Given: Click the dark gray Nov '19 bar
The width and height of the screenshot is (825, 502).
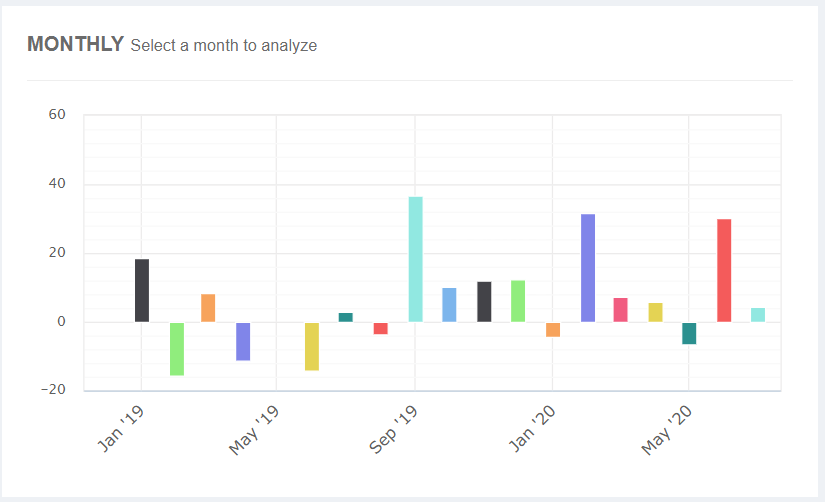Looking at the screenshot, I should 484,302.
